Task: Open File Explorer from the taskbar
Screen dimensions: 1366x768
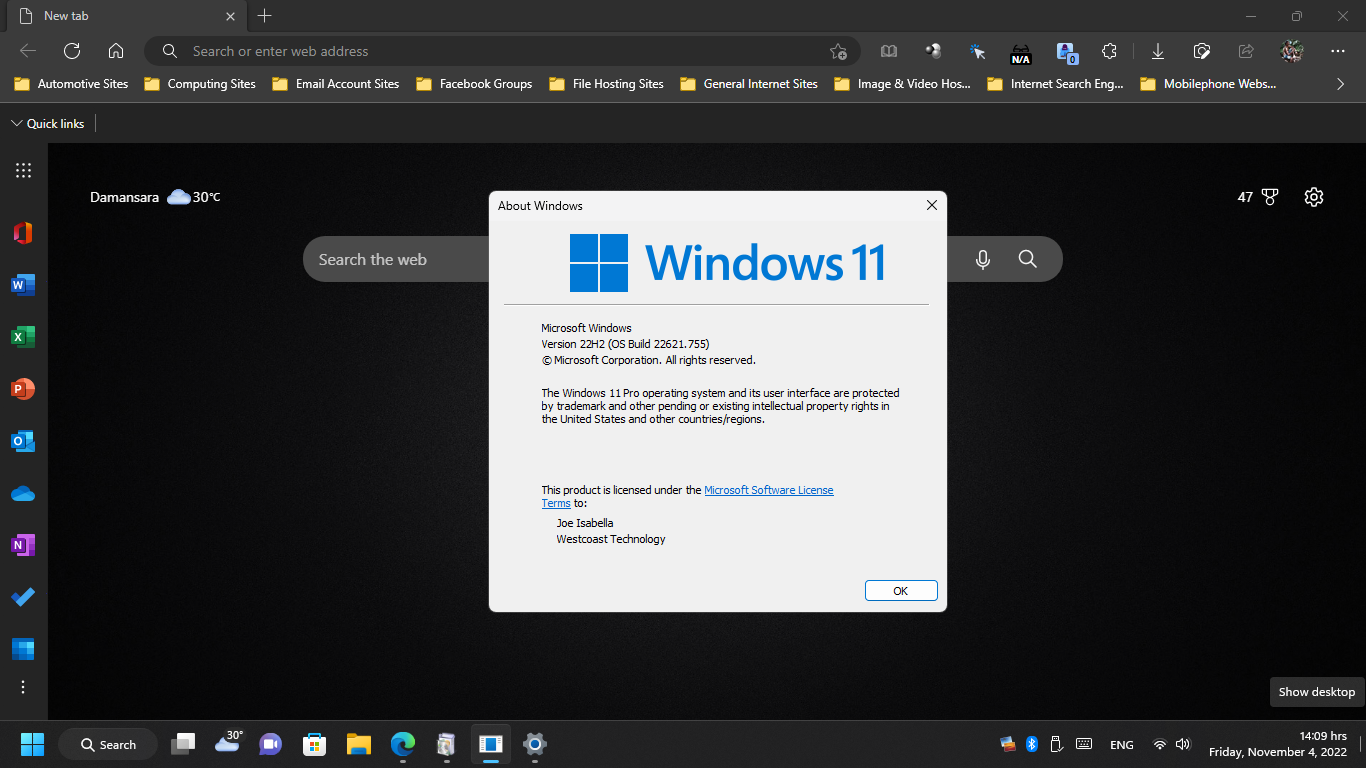Action: 359,744
